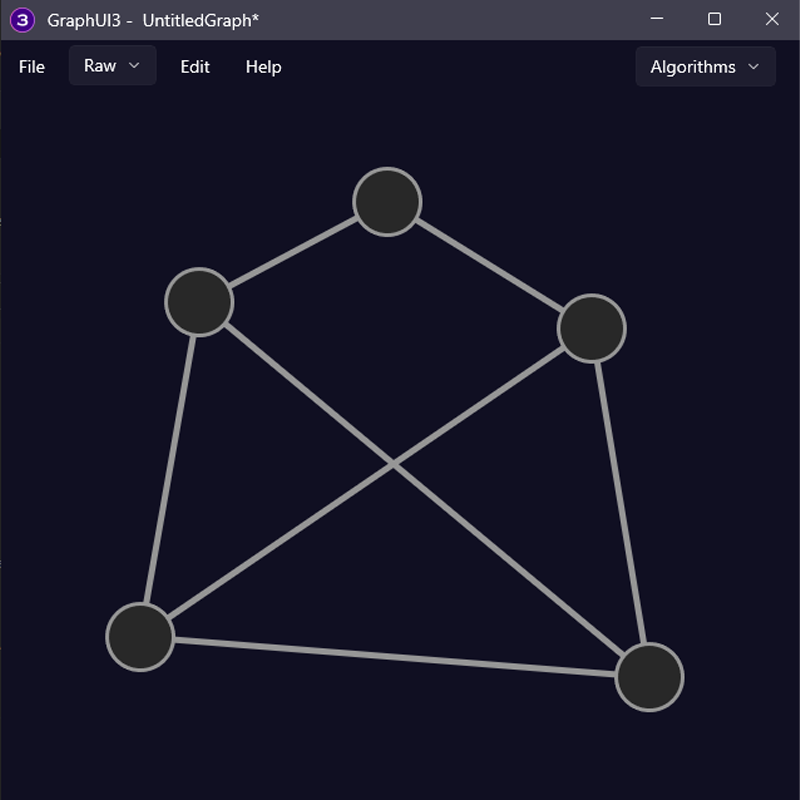
Task: Maximize the GraphUI3 window
Action: tap(714, 19)
